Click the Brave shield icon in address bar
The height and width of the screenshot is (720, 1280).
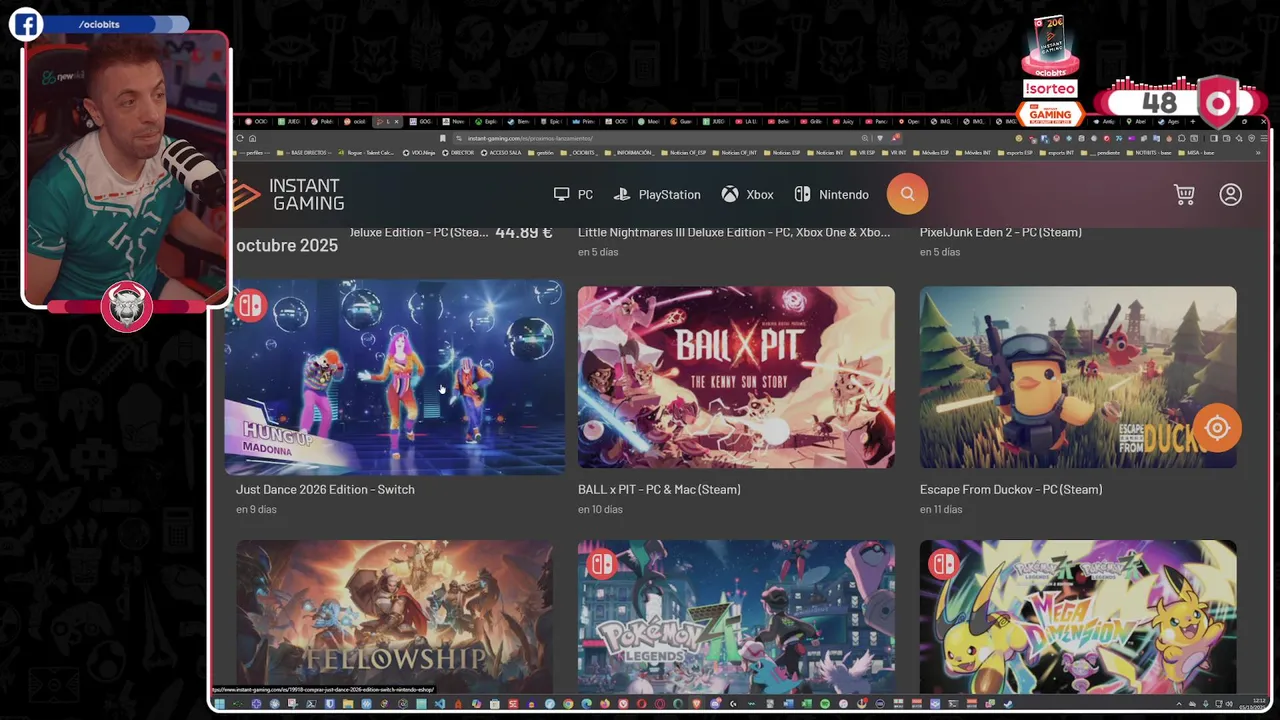click(x=880, y=138)
